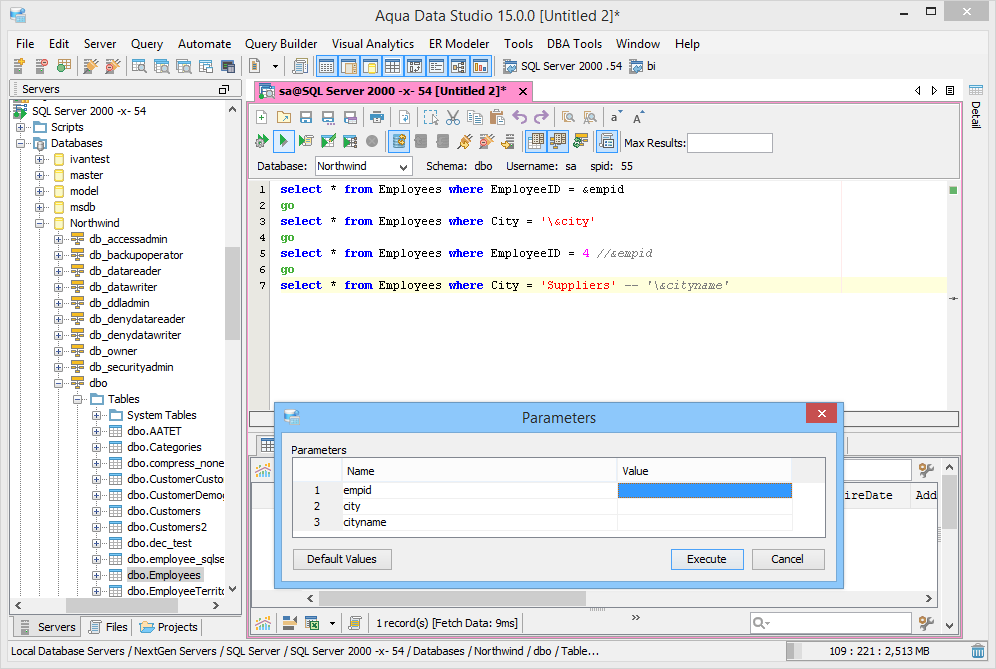Image resolution: width=996 pixels, height=669 pixels.
Task: Click the Copy icon in editor toolbar
Action: tap(474, 118)
